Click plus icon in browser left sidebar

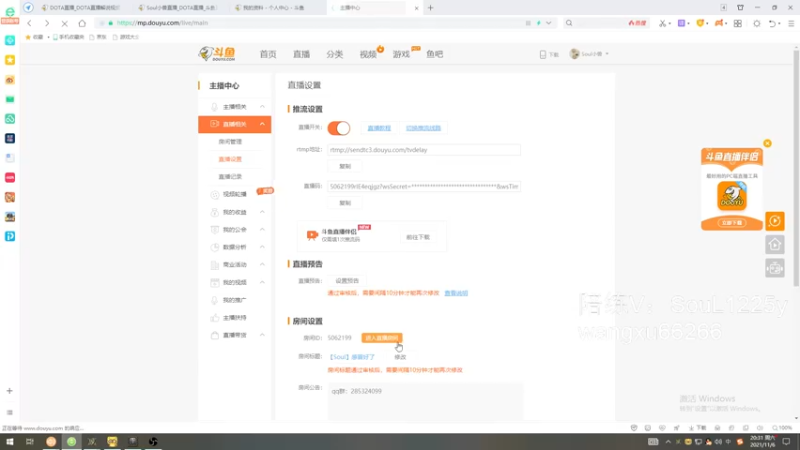tap(10, 391)
